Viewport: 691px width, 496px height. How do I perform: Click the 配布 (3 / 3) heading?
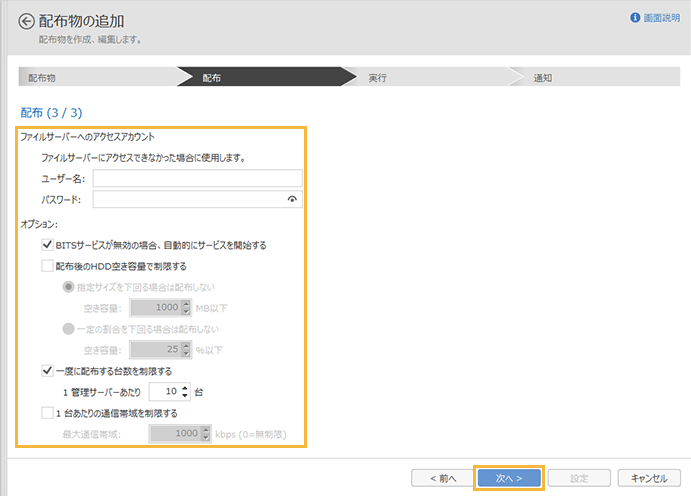(51, 113)
